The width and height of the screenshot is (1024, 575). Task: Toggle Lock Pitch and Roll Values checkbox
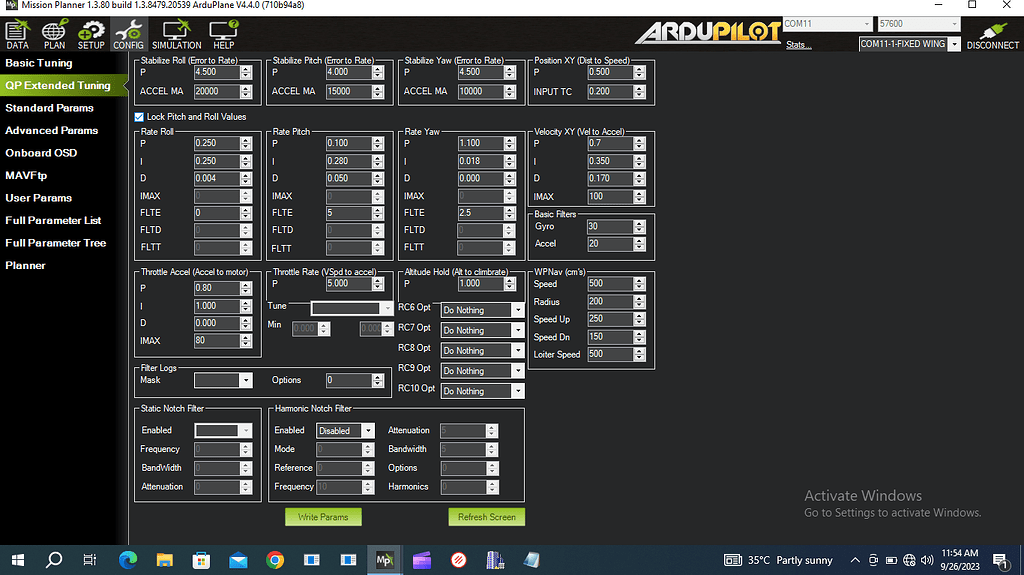139,117
